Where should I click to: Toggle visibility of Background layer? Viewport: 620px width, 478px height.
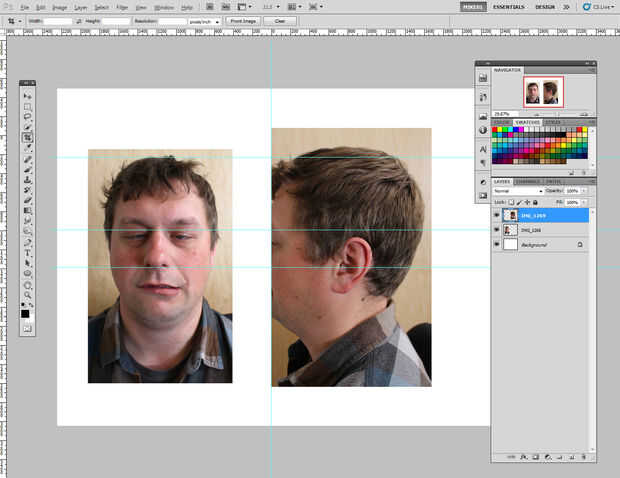(498, 244)
